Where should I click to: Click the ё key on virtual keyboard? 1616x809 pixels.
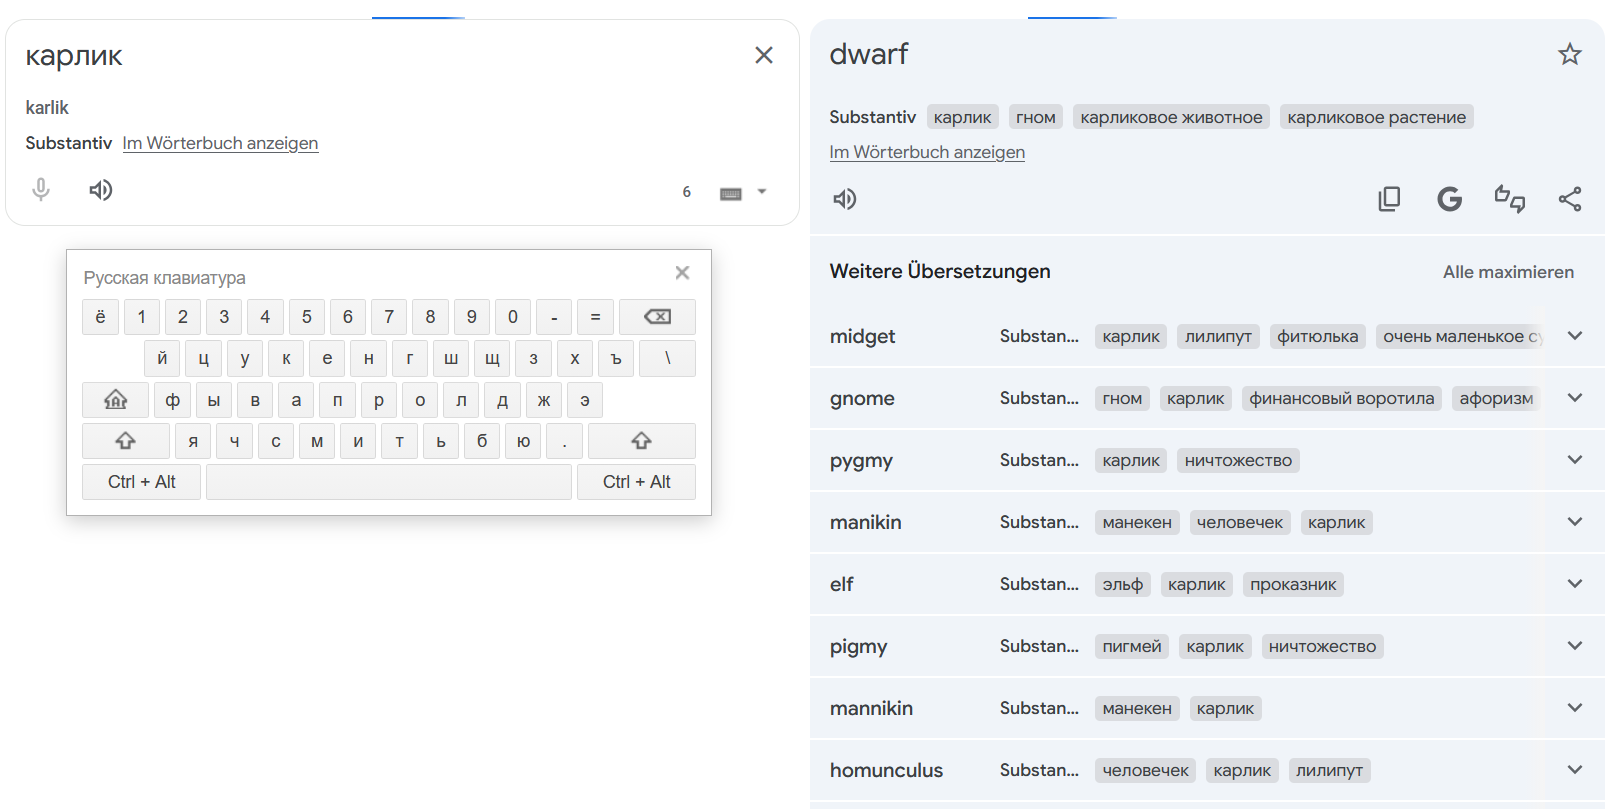click(x=100, y=317)
